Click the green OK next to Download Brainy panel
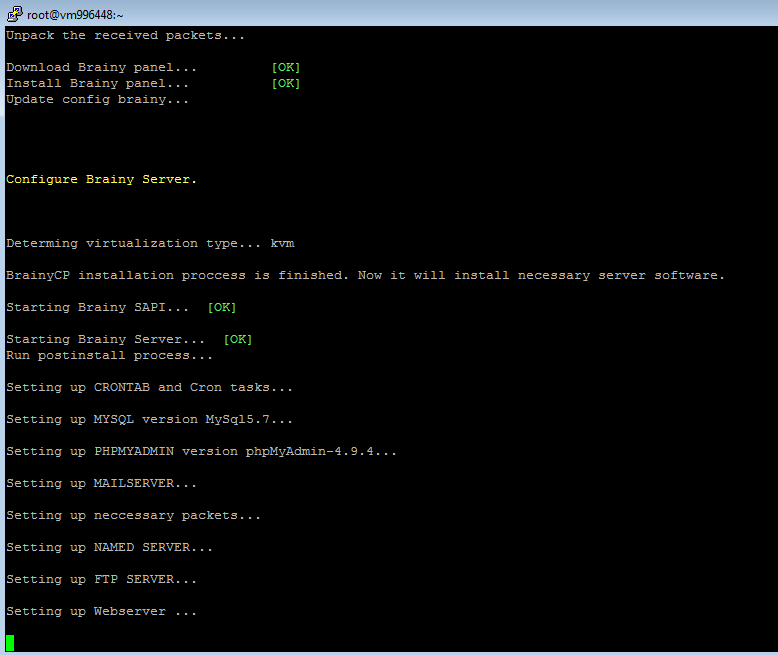Screen dimensions: 778x655 click(x=285, y=68)
